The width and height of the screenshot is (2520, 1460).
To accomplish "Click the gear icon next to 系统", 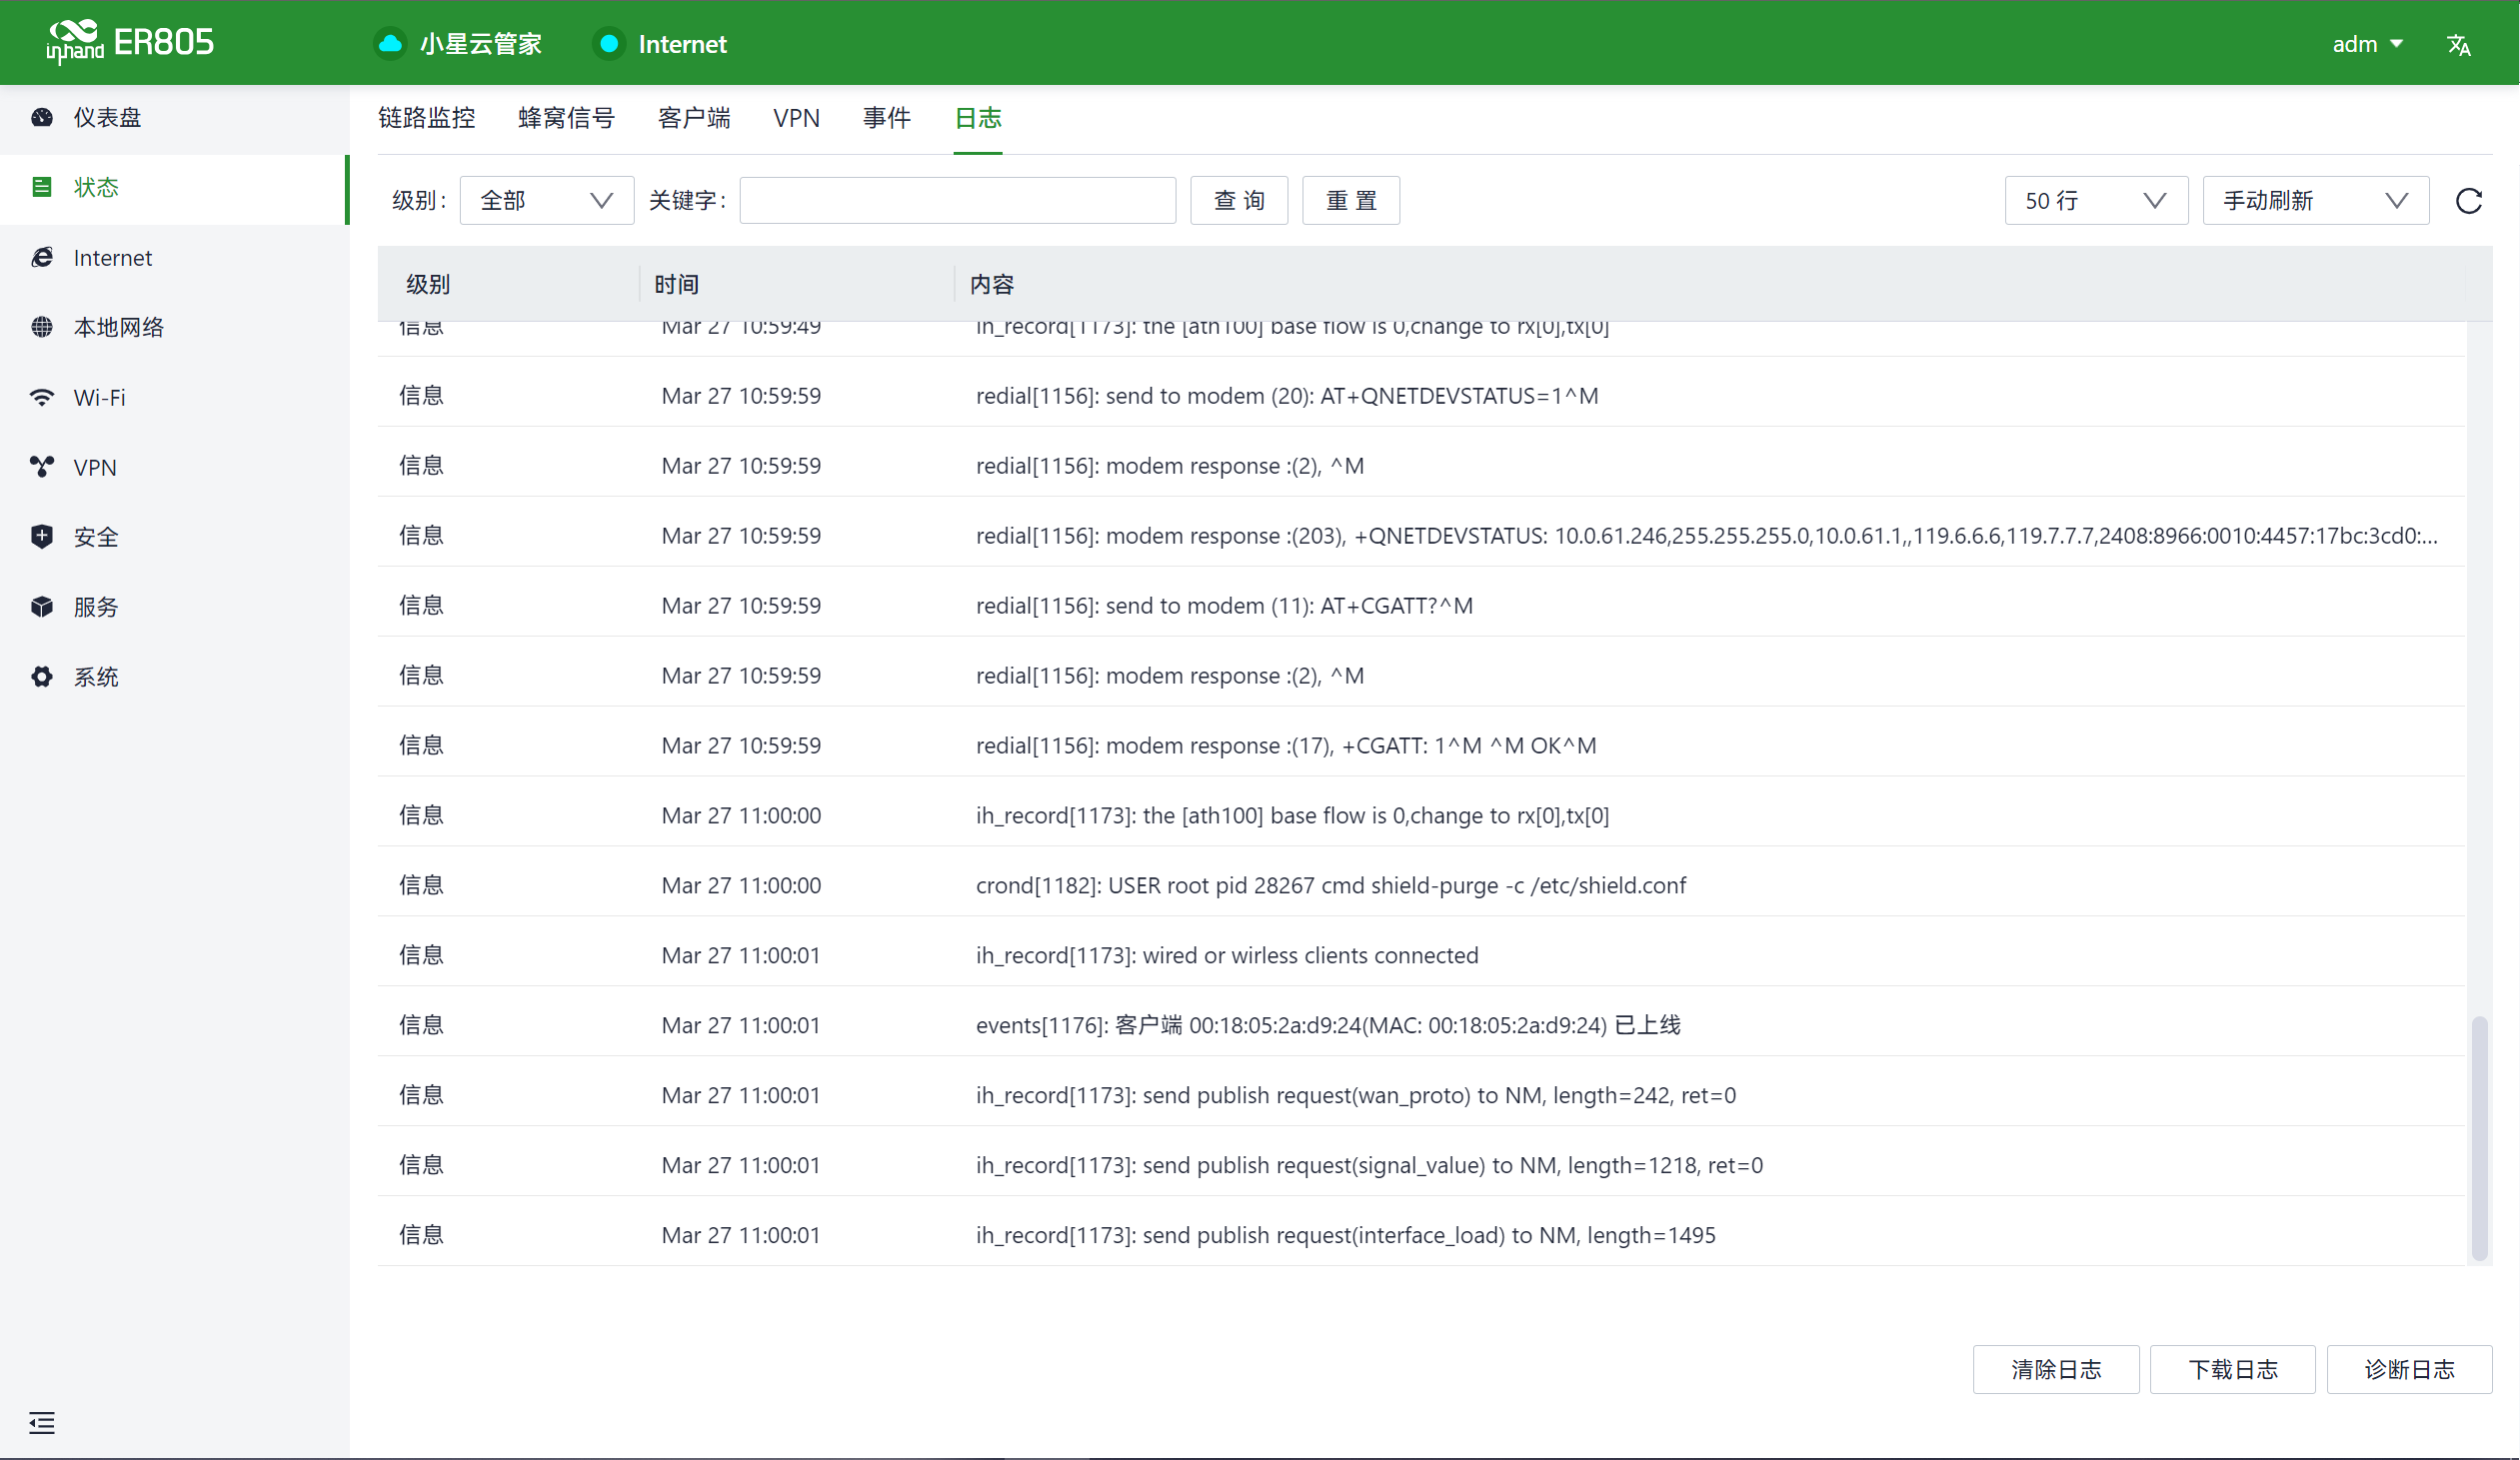I will 42,677.
